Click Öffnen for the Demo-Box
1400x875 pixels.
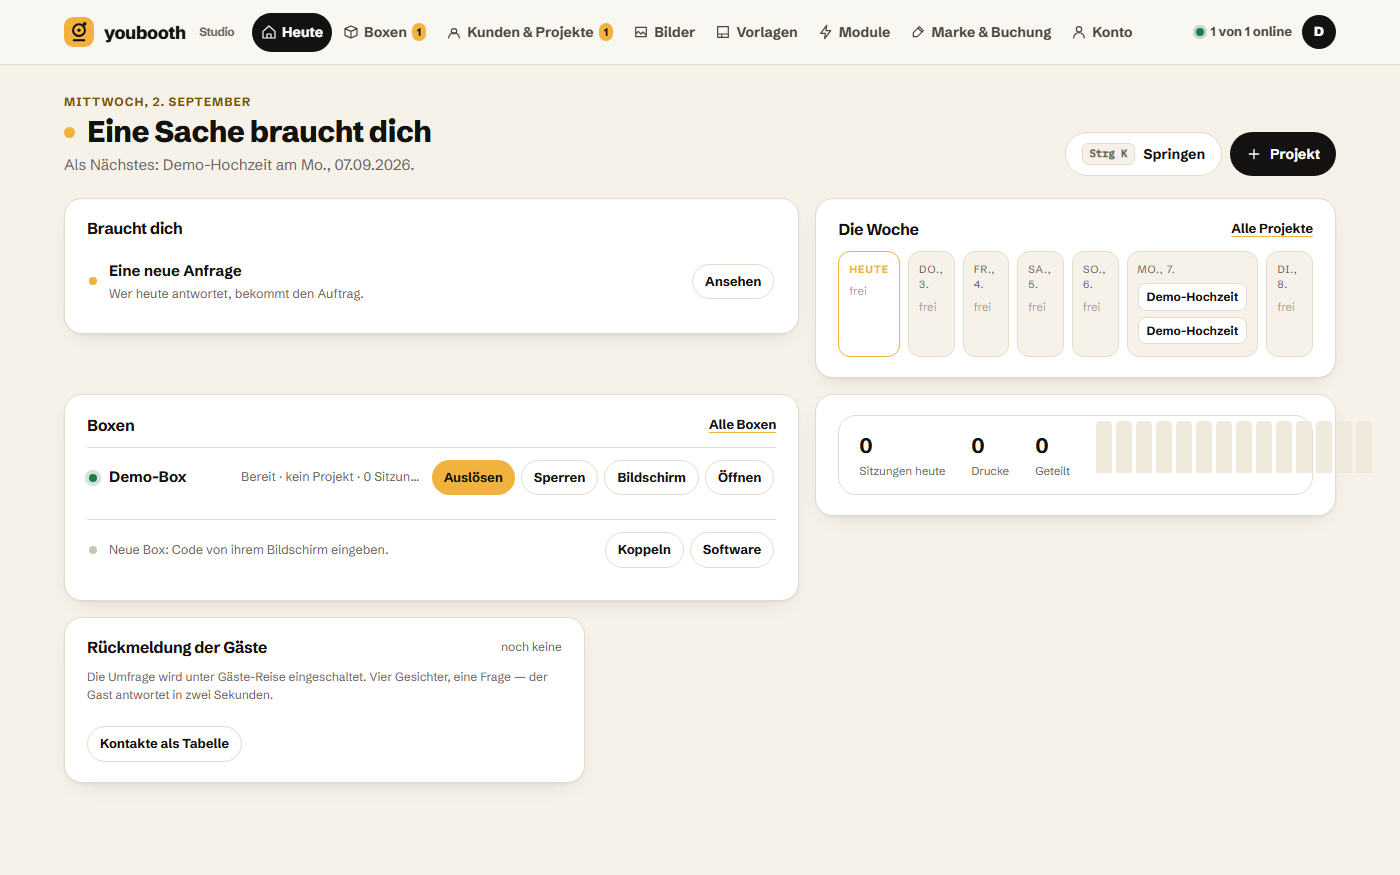click(x=739, y=478)
